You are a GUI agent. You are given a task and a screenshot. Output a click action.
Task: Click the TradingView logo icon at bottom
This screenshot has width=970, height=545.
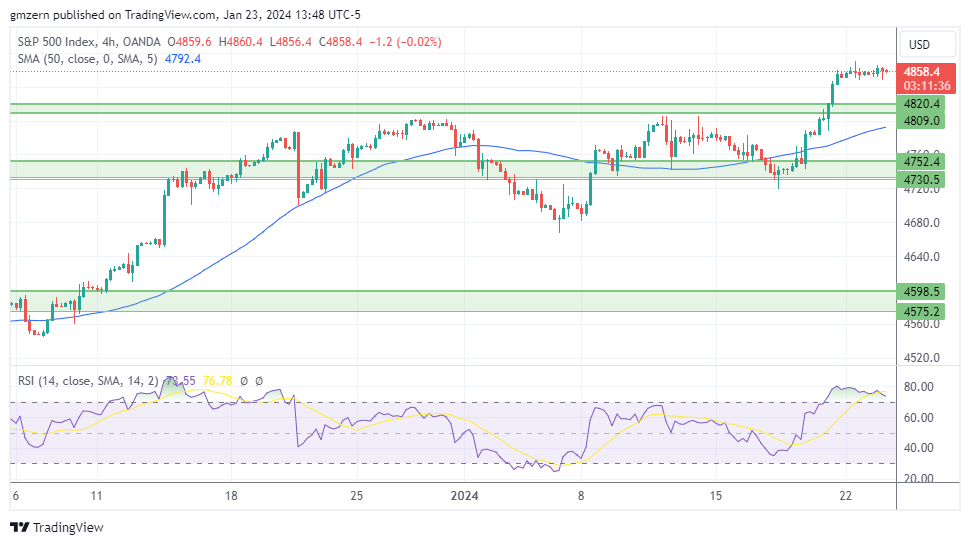pyautogui.click(x=19, y=527)
